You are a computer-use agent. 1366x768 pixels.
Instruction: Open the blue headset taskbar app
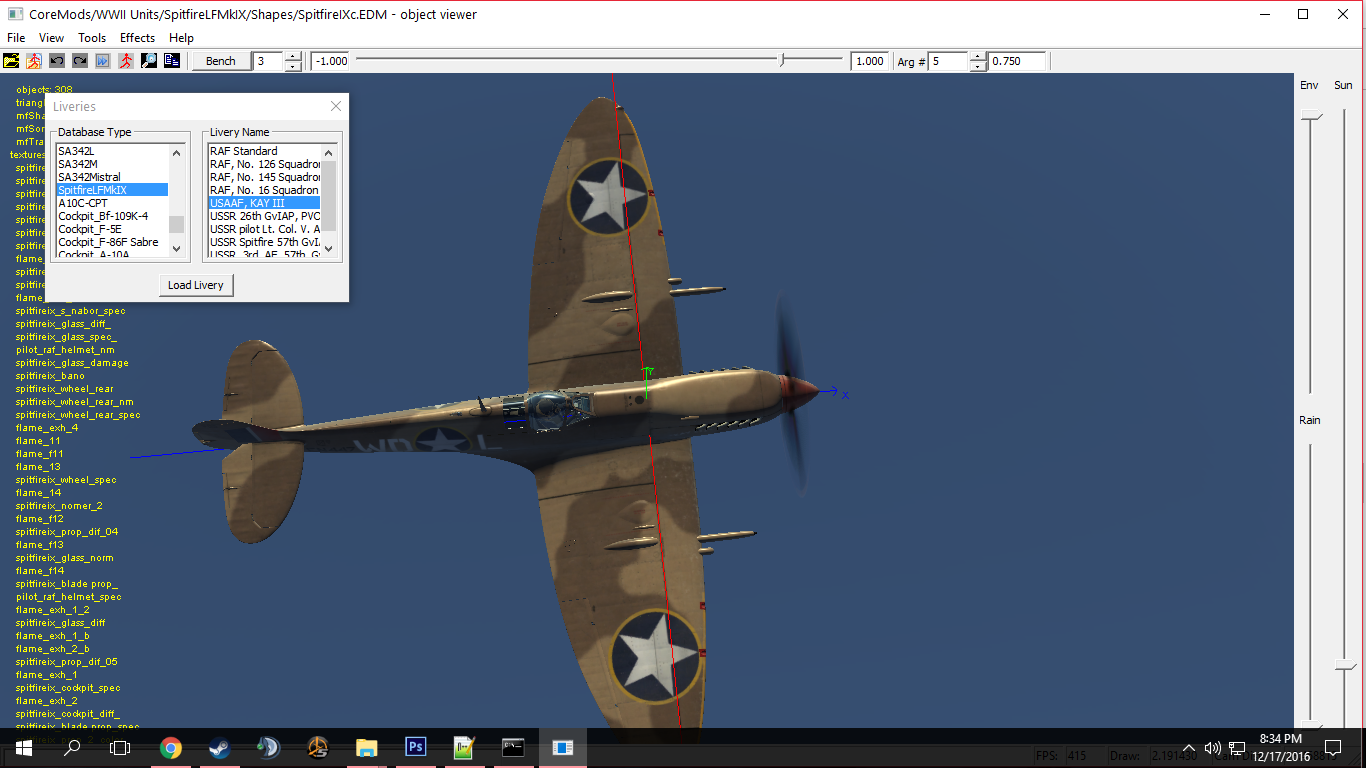coord(269,747)
